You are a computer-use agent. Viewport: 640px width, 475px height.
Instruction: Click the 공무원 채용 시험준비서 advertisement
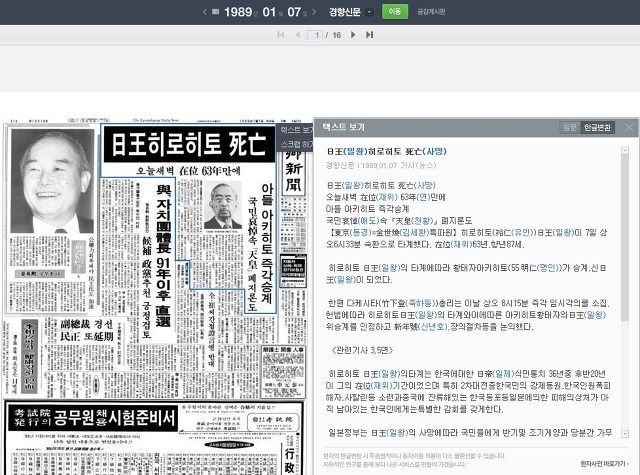93,417
